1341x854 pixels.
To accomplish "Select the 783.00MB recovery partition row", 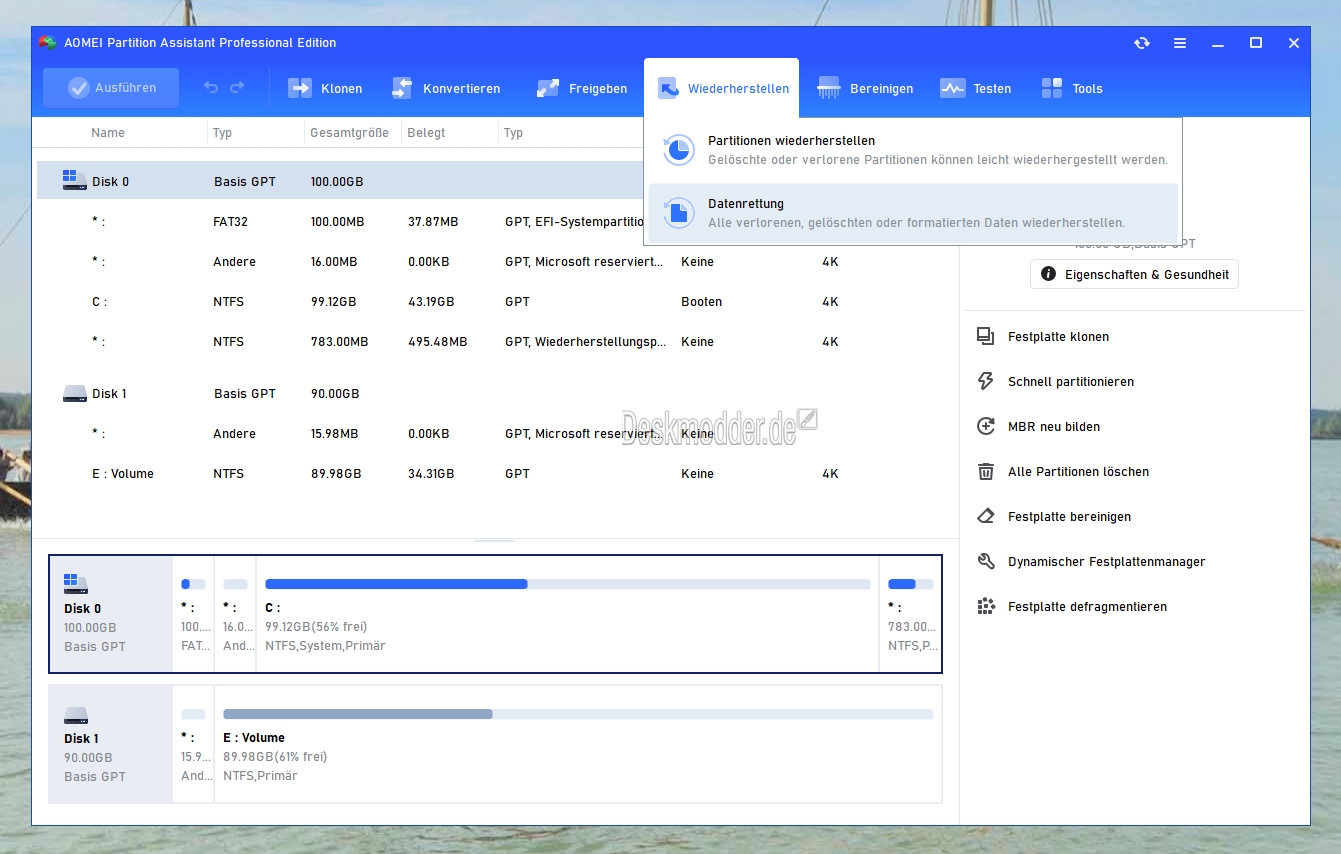I will pos(496,341).
